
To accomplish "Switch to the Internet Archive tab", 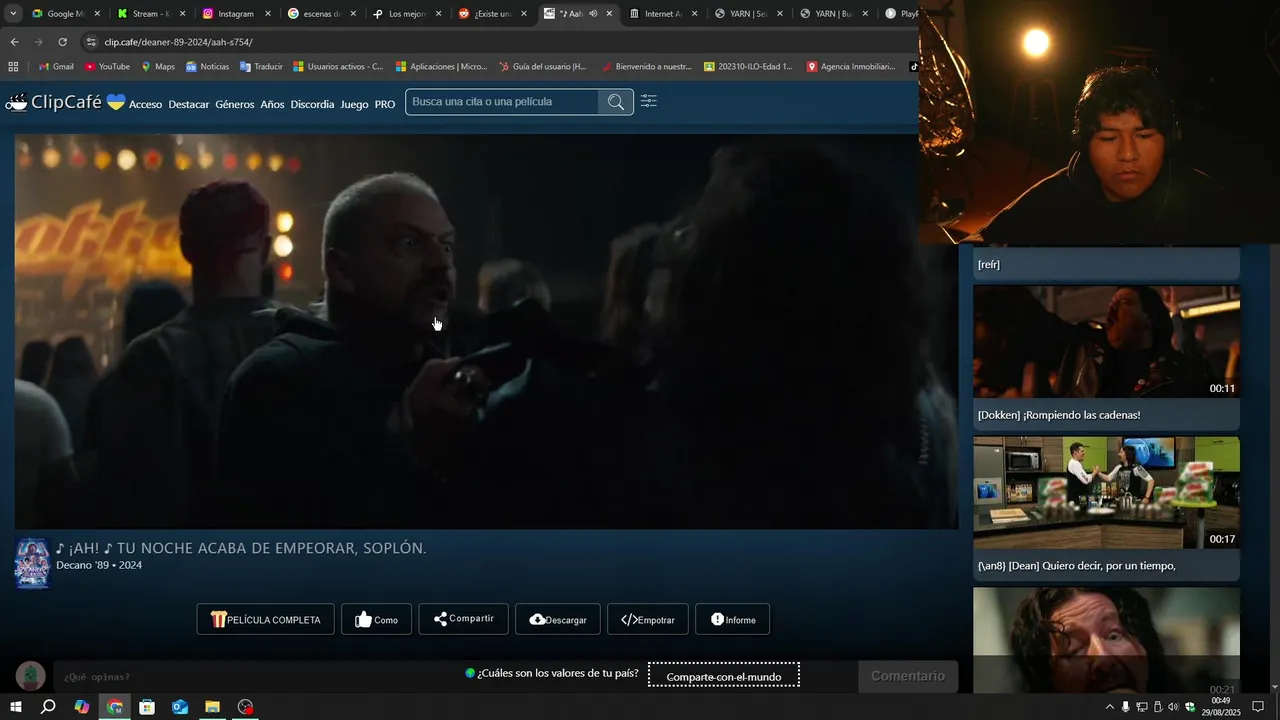I will (663, 14).
